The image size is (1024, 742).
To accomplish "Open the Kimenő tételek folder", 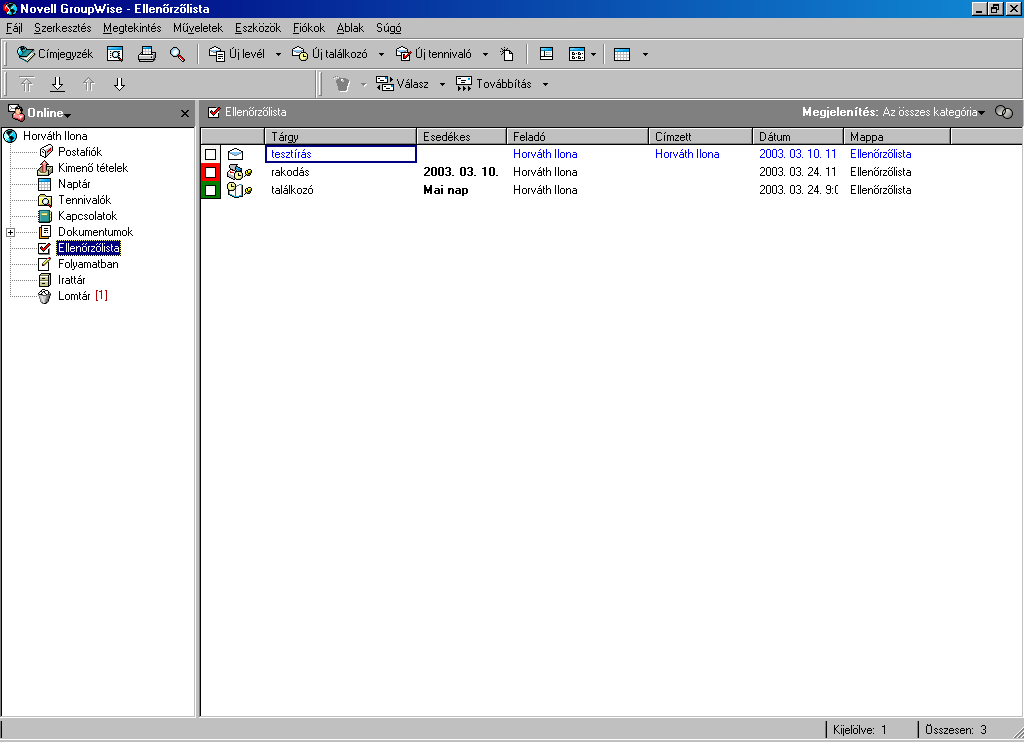I will coord(93,168).
